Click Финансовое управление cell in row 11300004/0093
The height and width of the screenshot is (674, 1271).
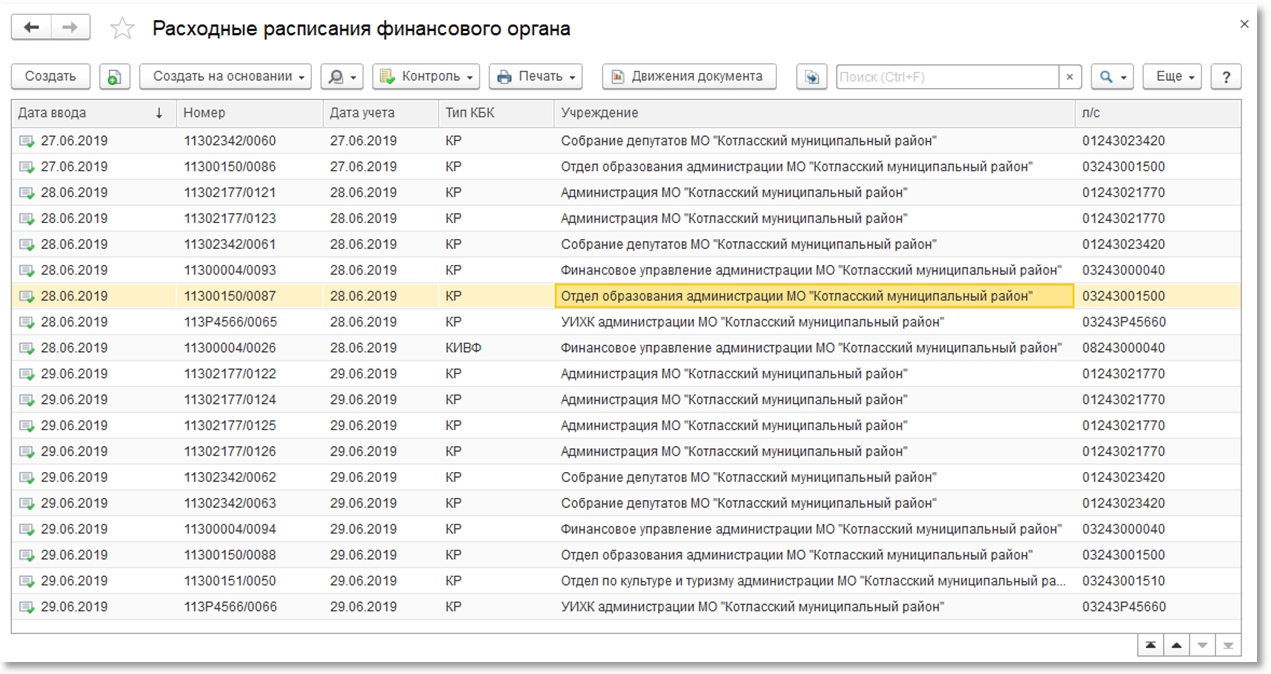pos(814,270)
